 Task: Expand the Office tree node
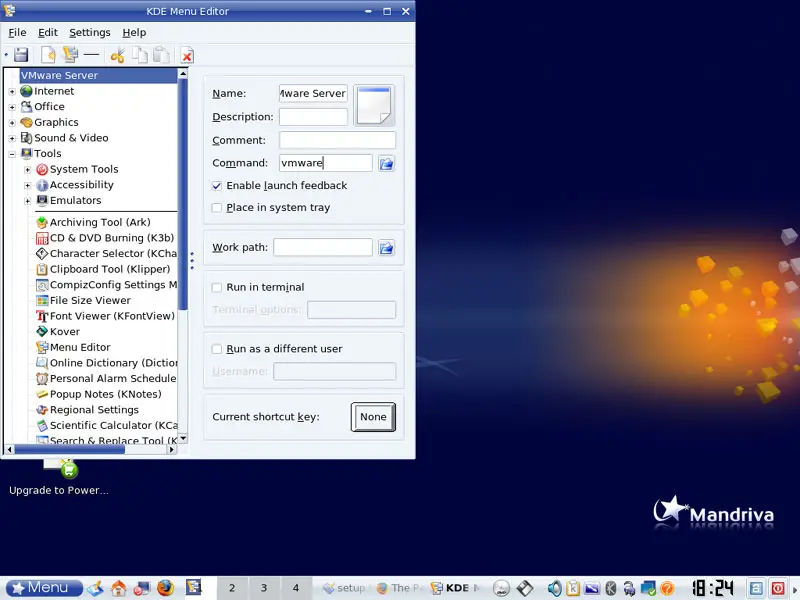[12, 107]
